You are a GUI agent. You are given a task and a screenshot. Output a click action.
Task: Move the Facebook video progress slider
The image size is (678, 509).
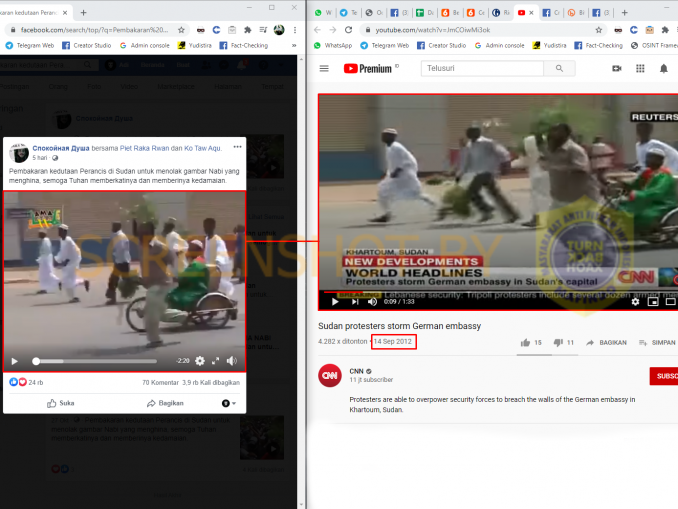point(36,361)
